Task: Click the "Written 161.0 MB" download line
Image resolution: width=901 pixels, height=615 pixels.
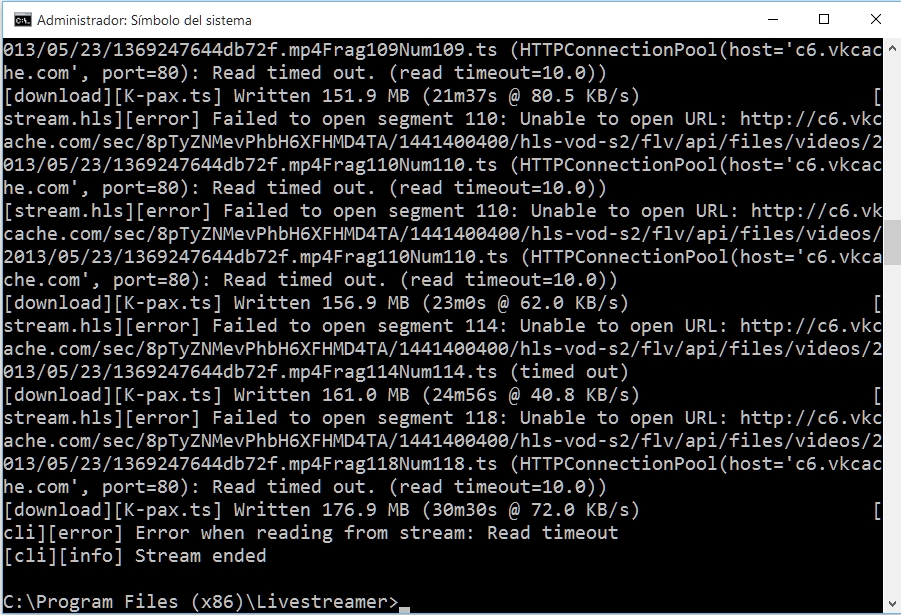Action: coord(321,395)
